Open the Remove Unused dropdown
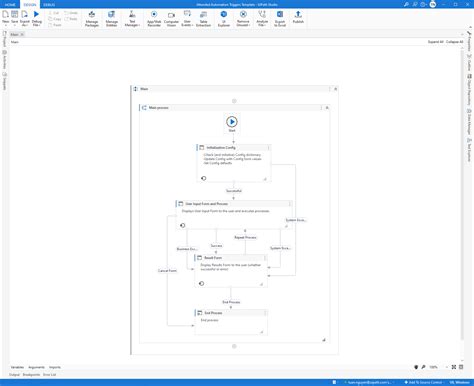The height and width of the screenshot is (386, 474). (243, 18)
